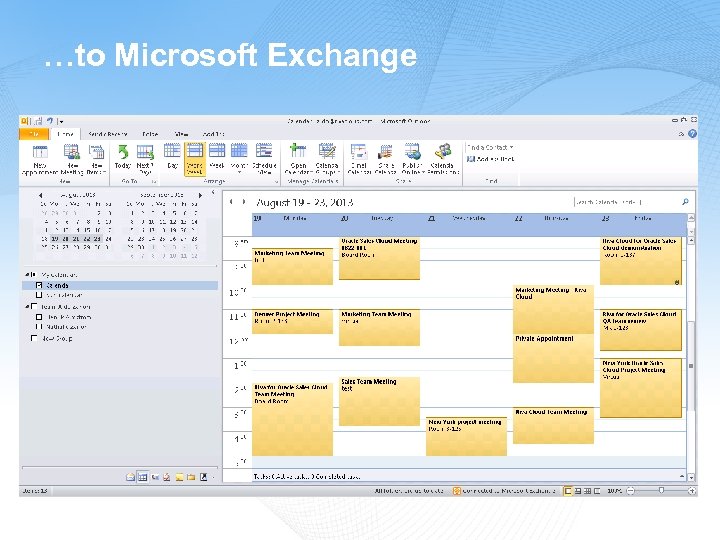This screenshot has width=720, height=540.
Task: Collapse the navigation pane
Action: click(x=213, y=193)
